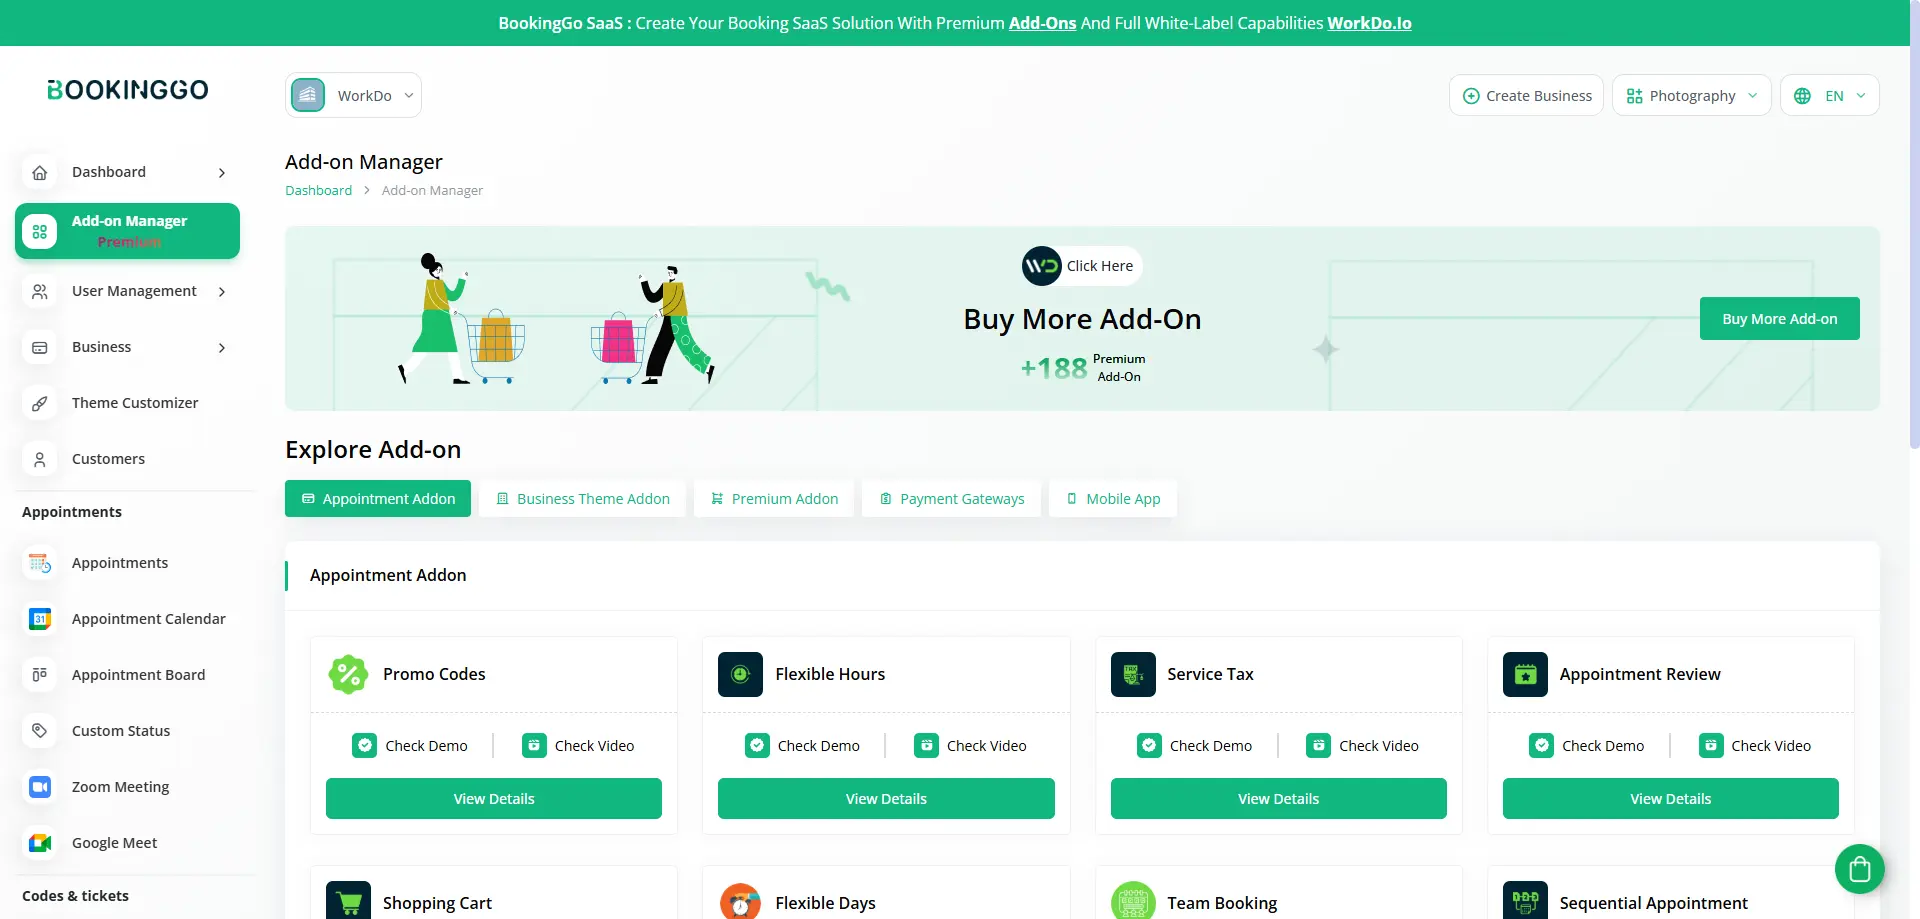Check Video for Promo Codes
This screenshot has height=919, width=1920.
[578, 745]
